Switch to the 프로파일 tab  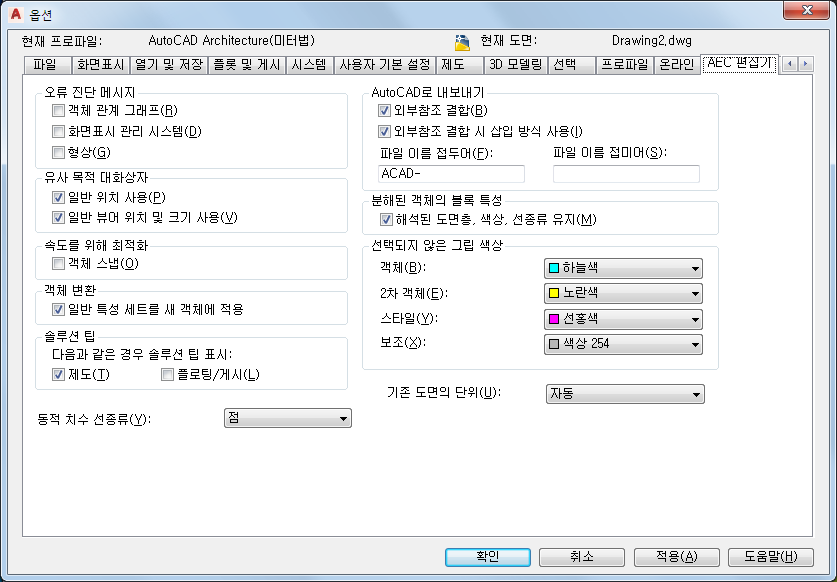(625, 65)
